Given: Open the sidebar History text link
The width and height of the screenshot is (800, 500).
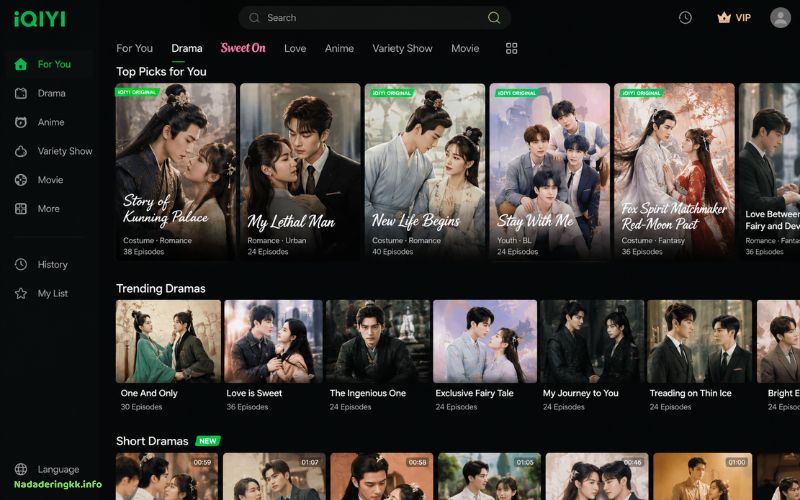Looking at the screenshot, I should coord(53,264).
